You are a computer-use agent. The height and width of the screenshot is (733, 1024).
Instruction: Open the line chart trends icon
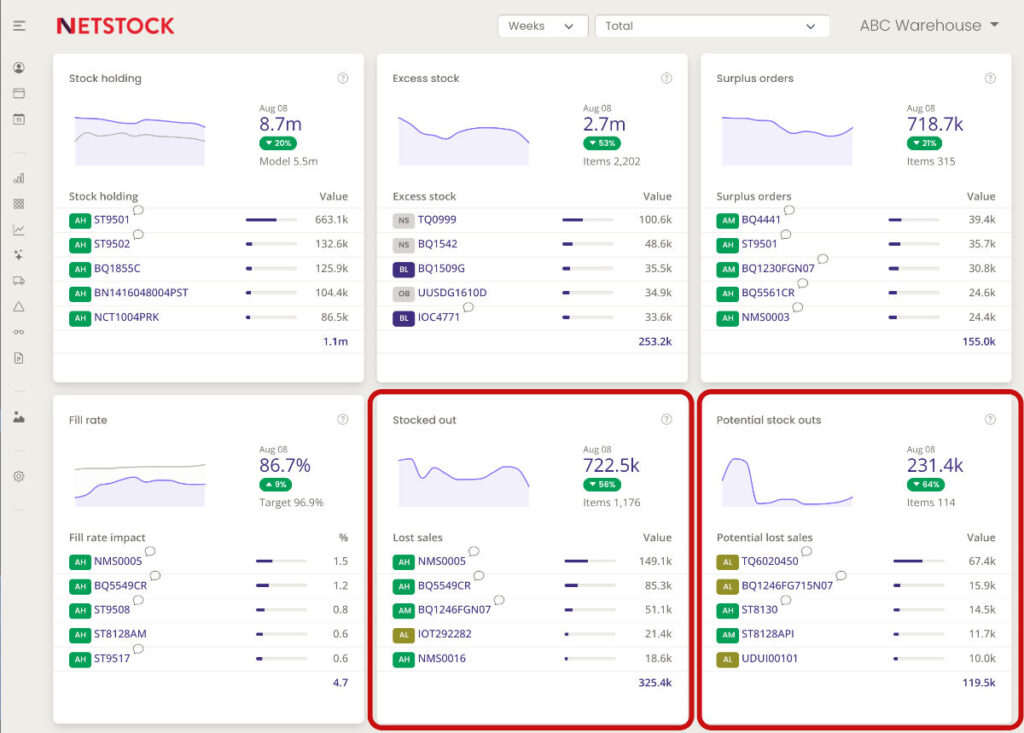[17, 228]
